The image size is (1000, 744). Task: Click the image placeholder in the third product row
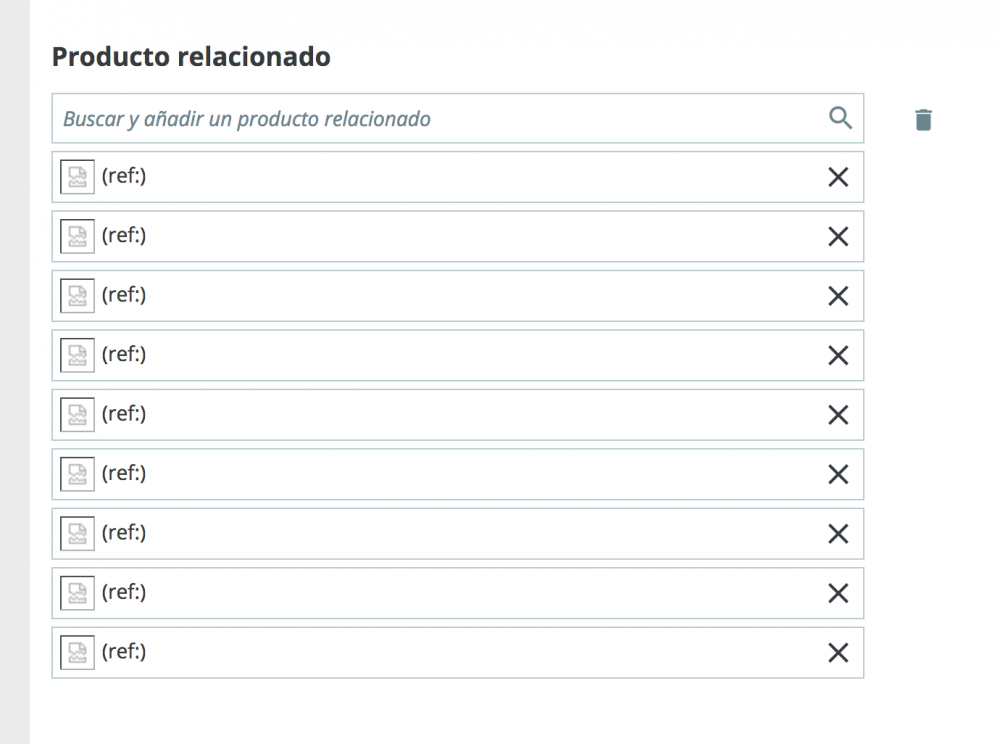tap(77, 295)
